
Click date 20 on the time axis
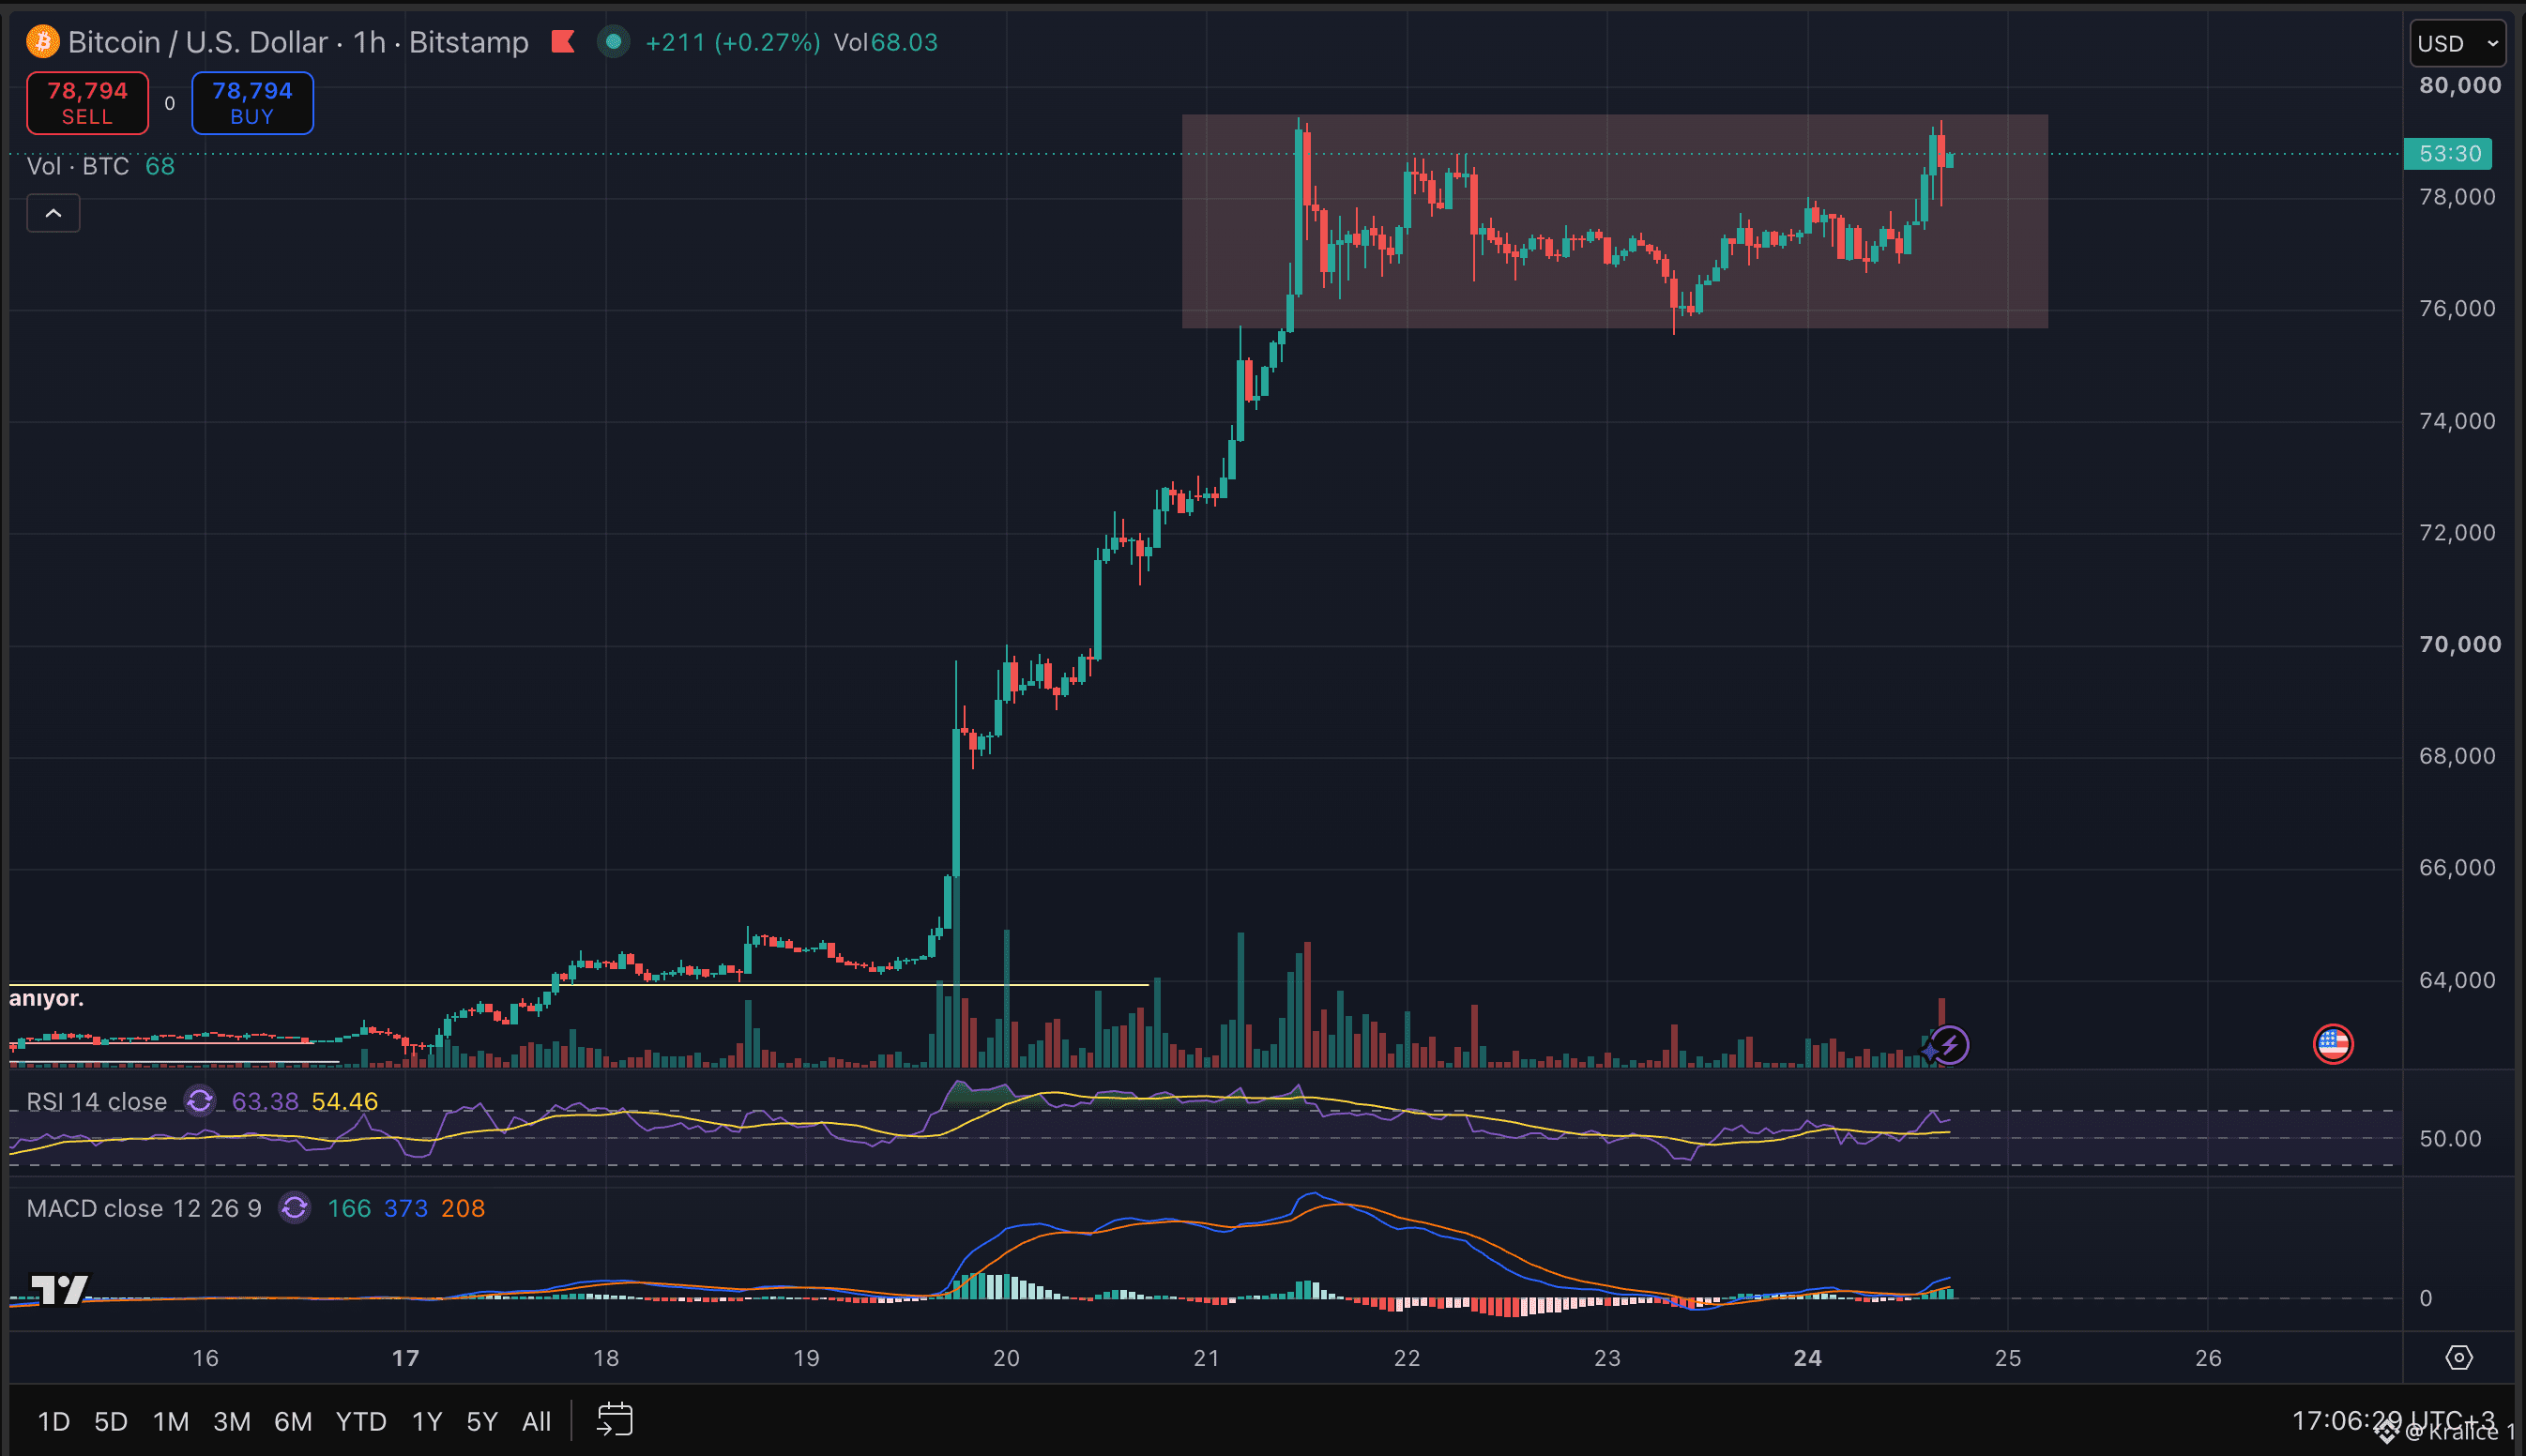(x=1006, y=1357)
